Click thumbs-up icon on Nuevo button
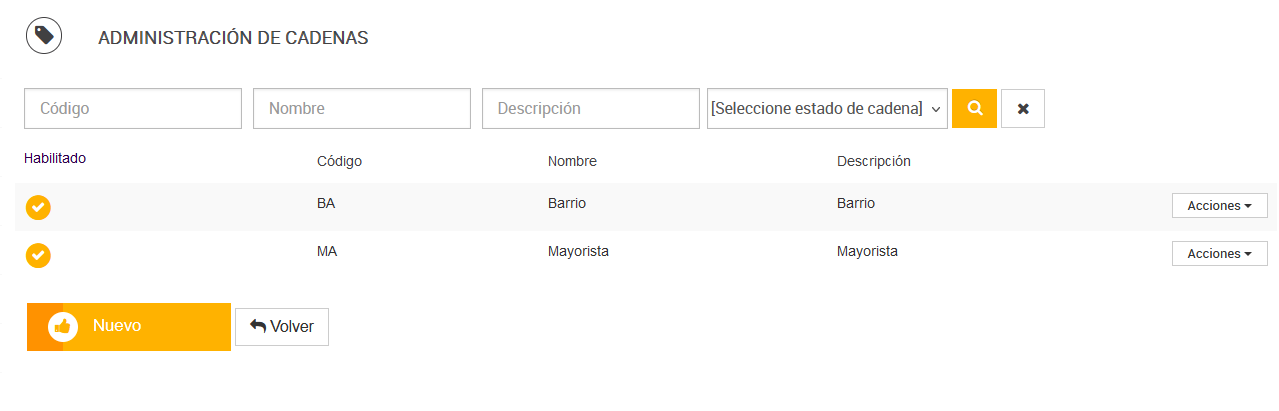Viewport: 1279px width, 411px height. 63,327
